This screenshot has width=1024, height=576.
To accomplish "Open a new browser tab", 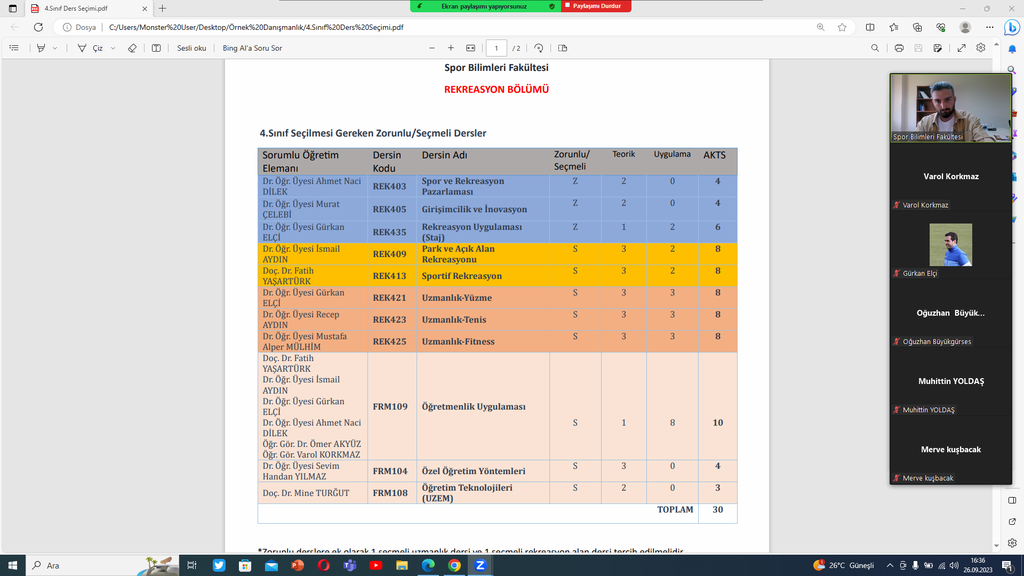I will tap(163, 8).
